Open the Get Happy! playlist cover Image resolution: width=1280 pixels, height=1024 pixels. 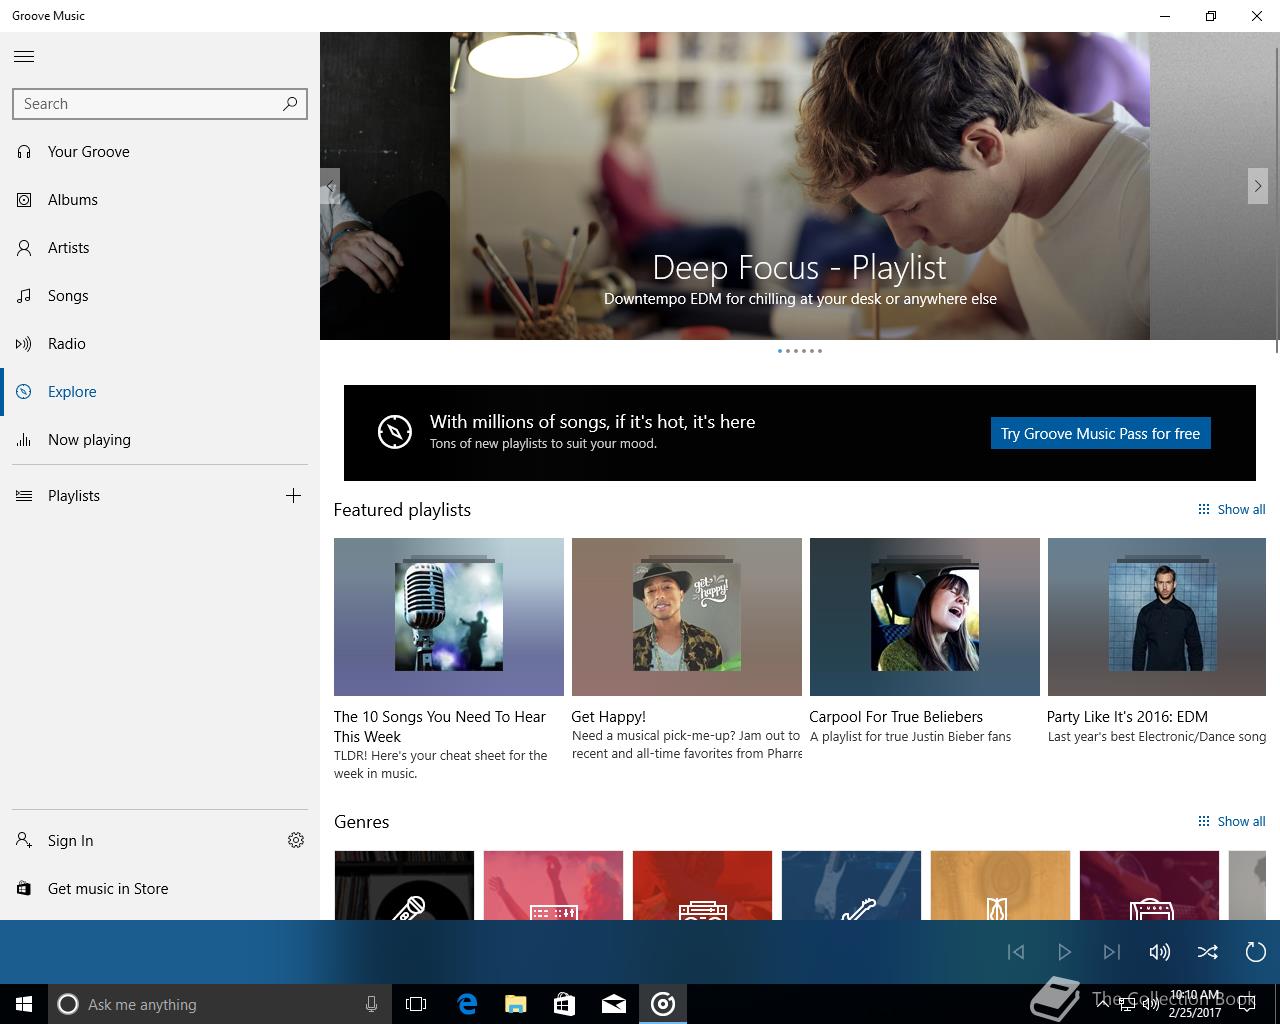(687, 617)
